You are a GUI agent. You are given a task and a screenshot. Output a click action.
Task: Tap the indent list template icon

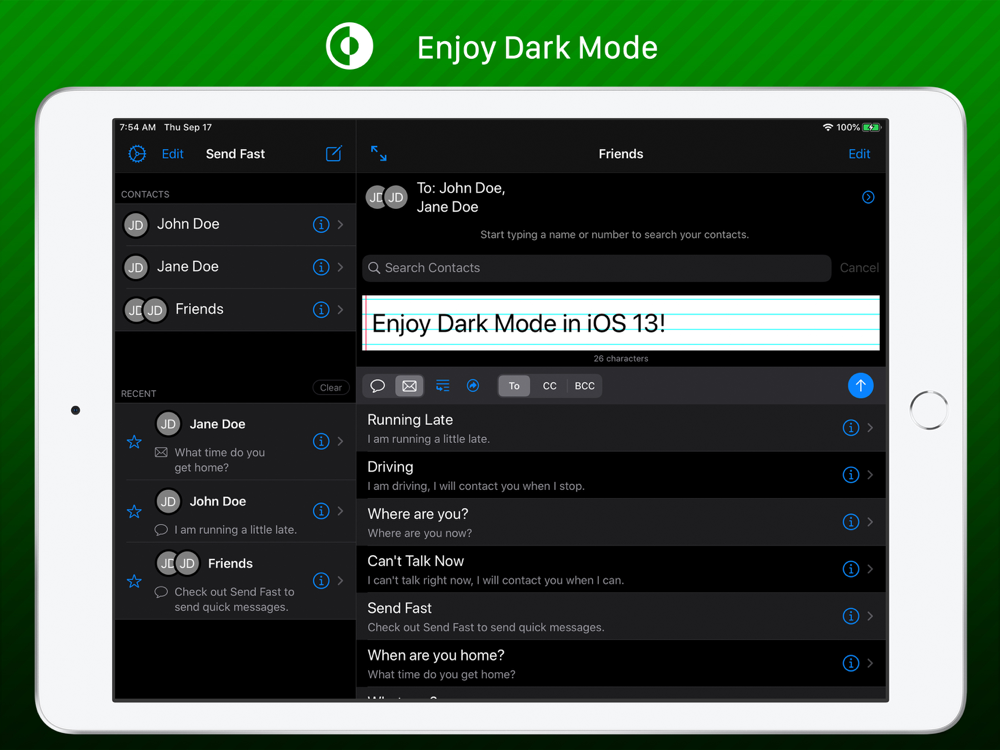point(442,386)
